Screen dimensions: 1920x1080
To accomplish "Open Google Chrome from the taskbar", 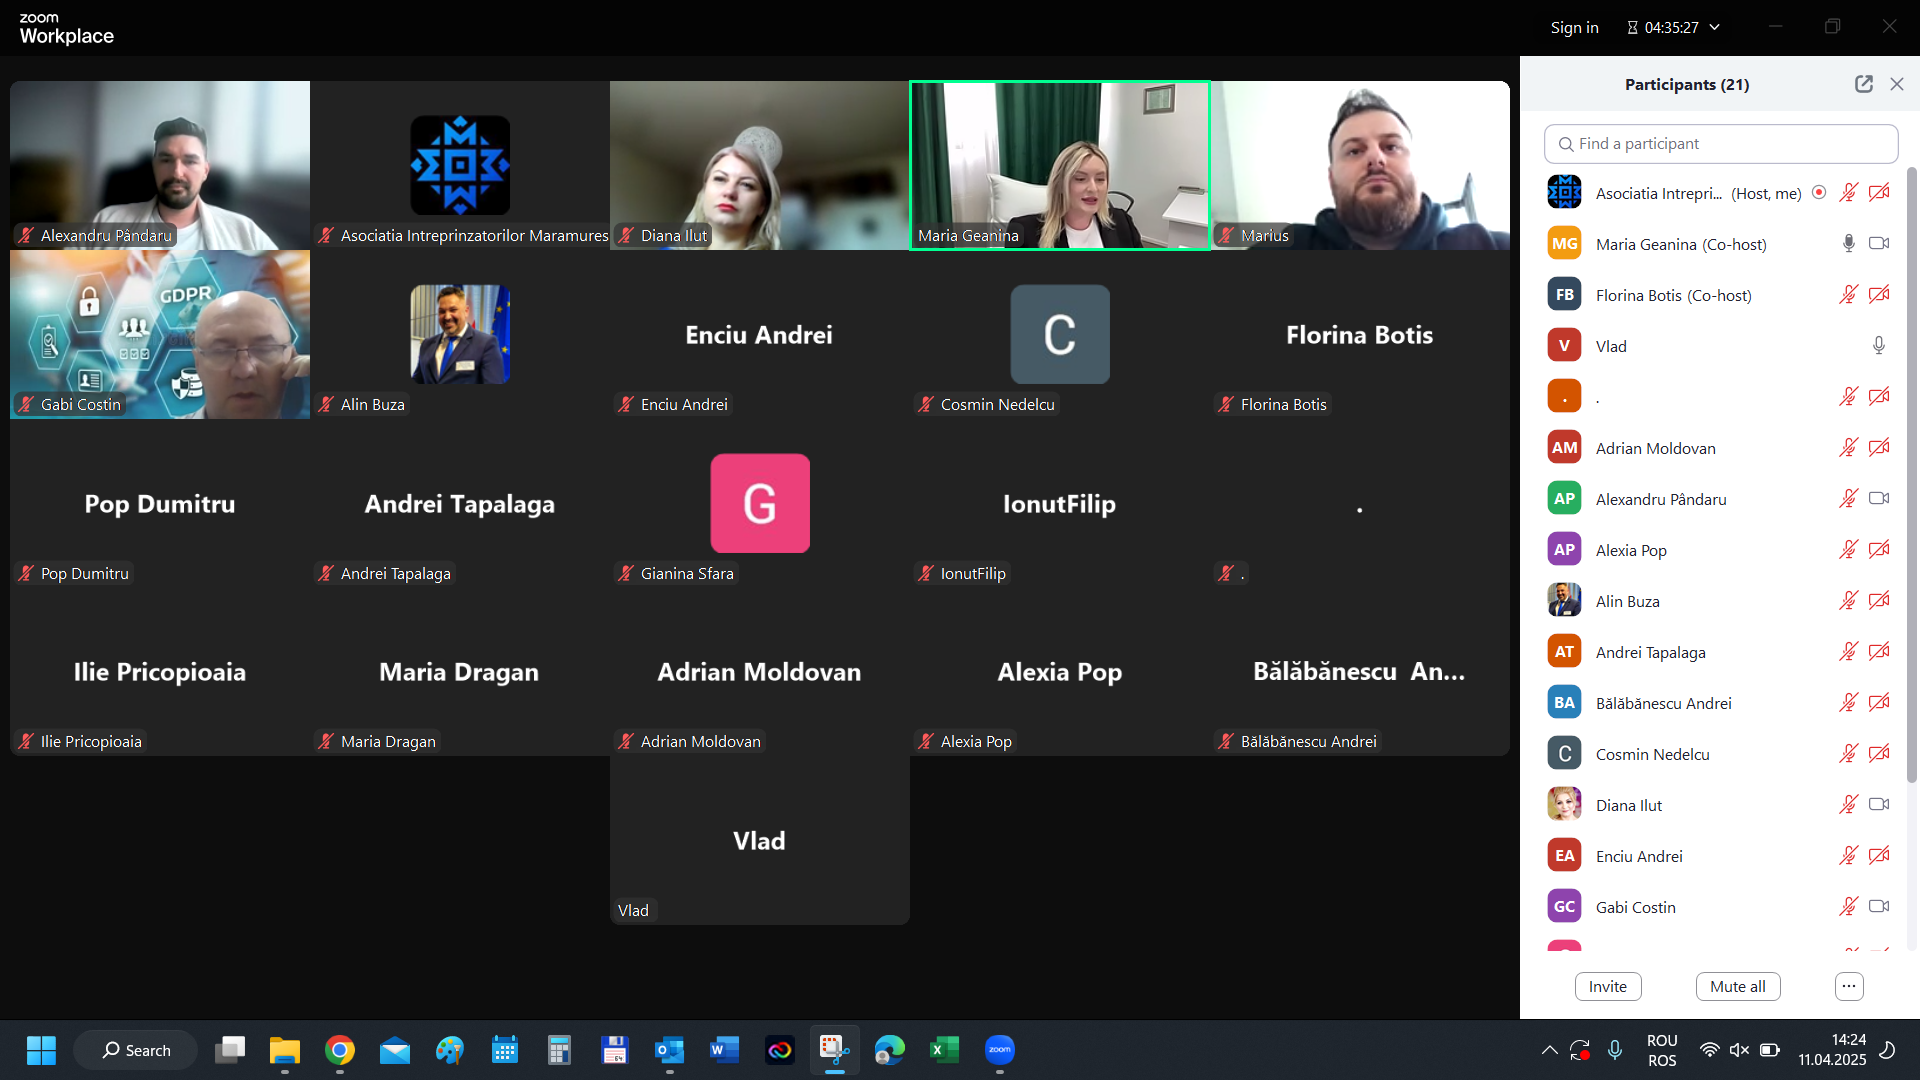I will (340, 1050).
